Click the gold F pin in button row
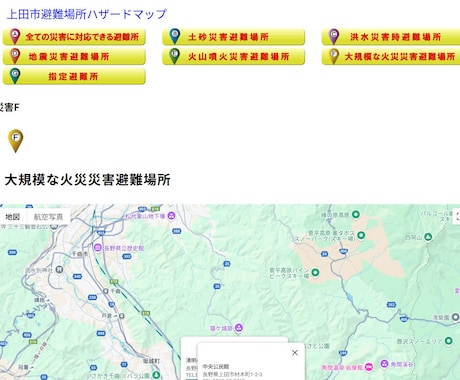This screenshot has width=460, height=380. click(334, 56)
